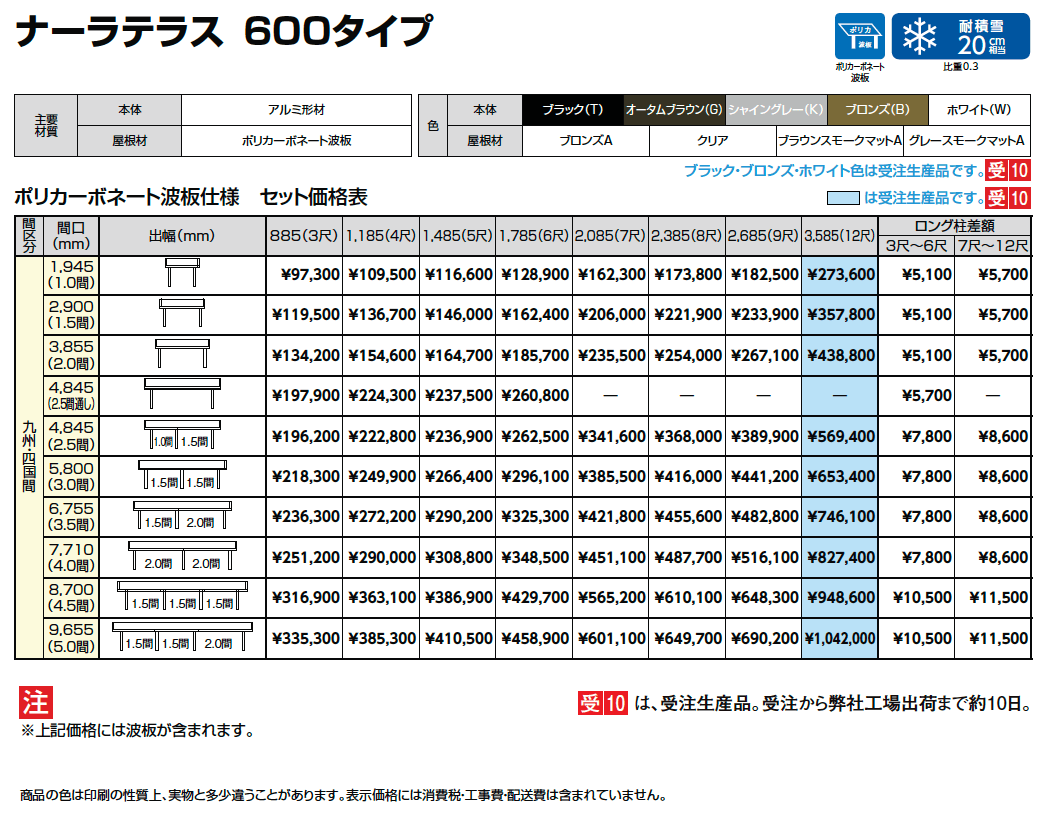
Task: Click the ポリカーボネート波板 roof icon
Action: [x=862, y=33]
